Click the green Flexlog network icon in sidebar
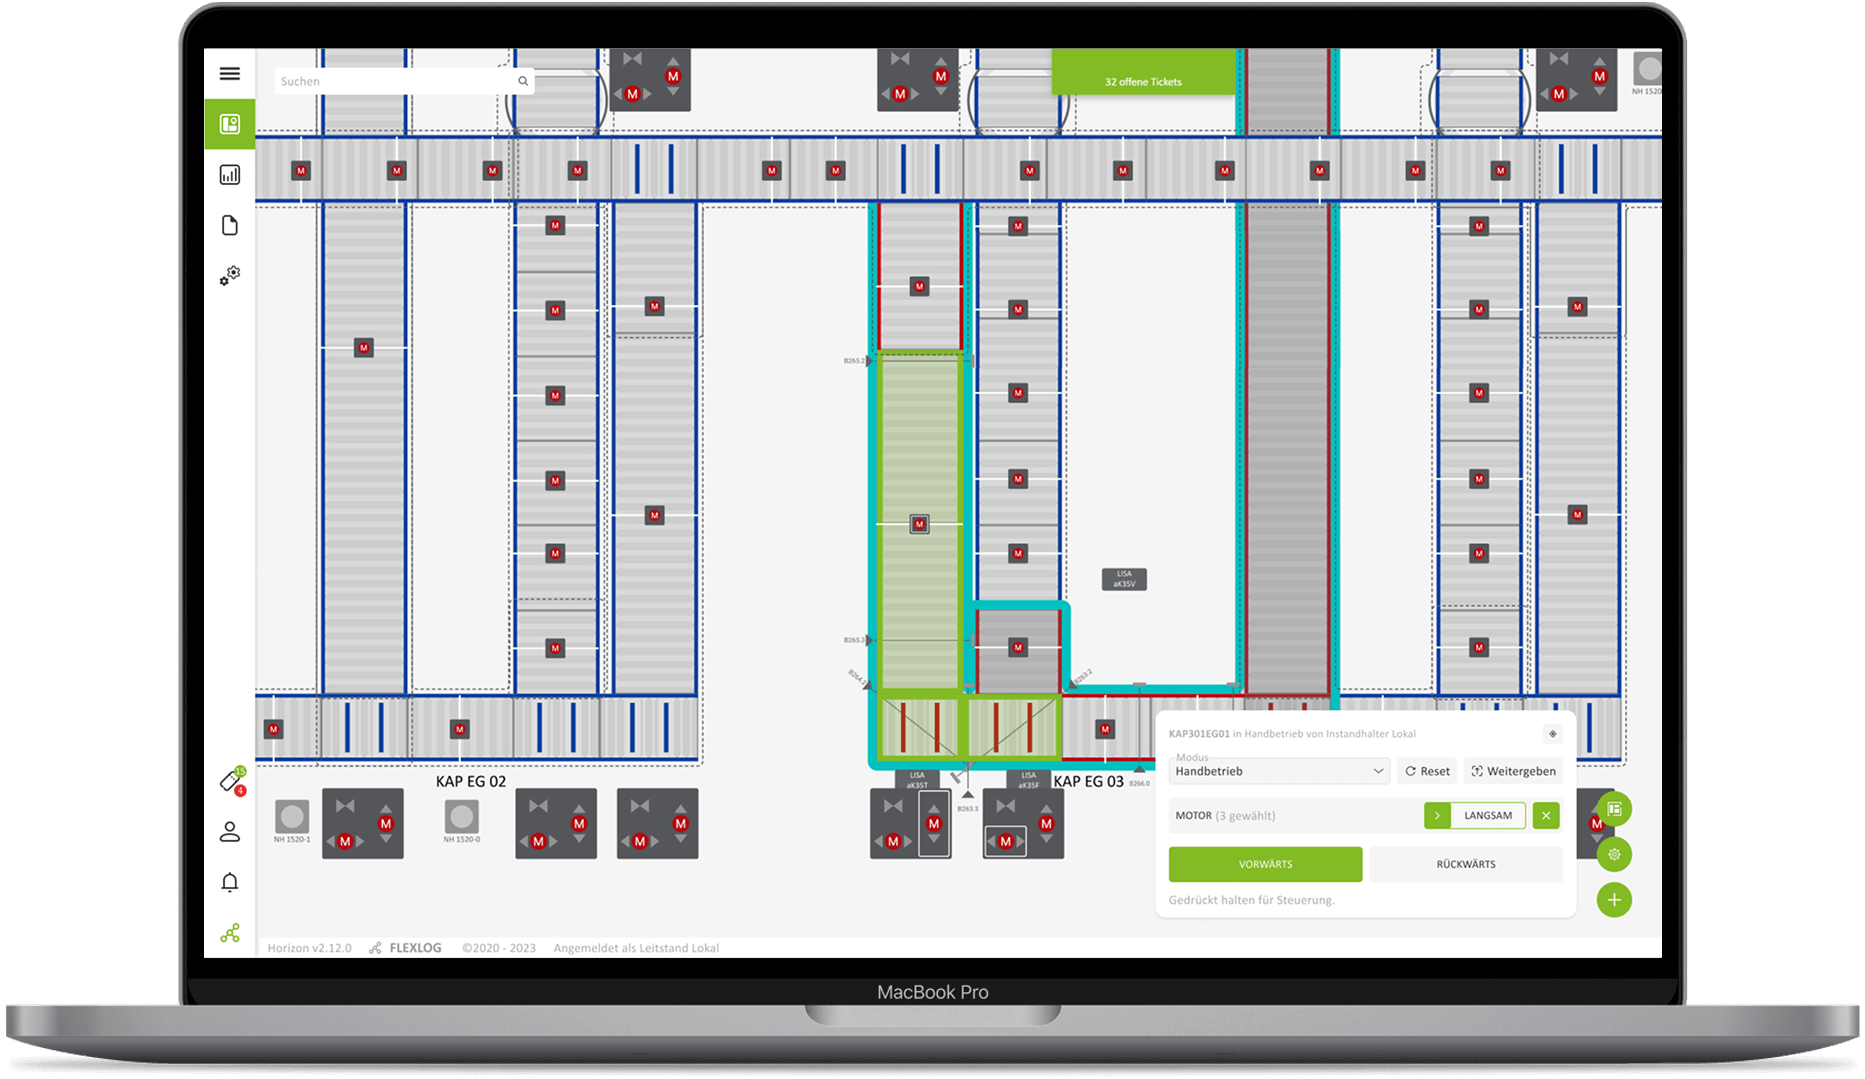 click(230, 933)
